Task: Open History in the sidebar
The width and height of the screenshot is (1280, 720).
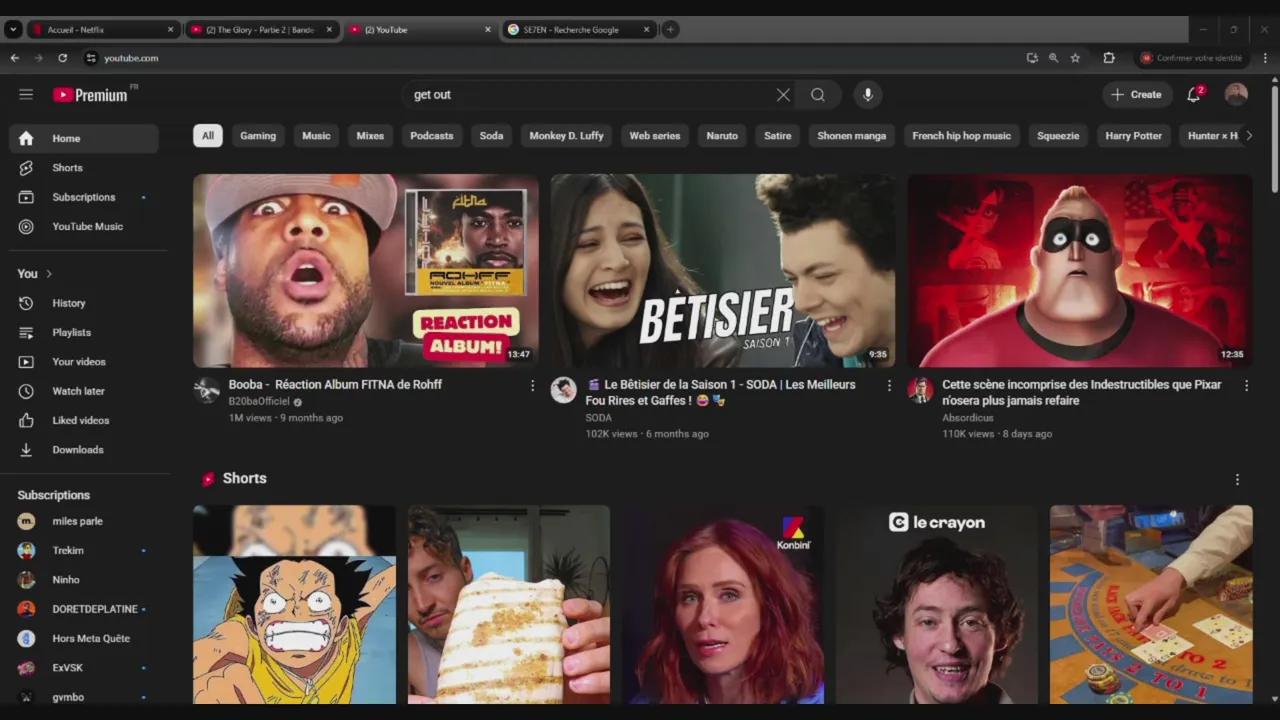Action: (x=84, y=303)
